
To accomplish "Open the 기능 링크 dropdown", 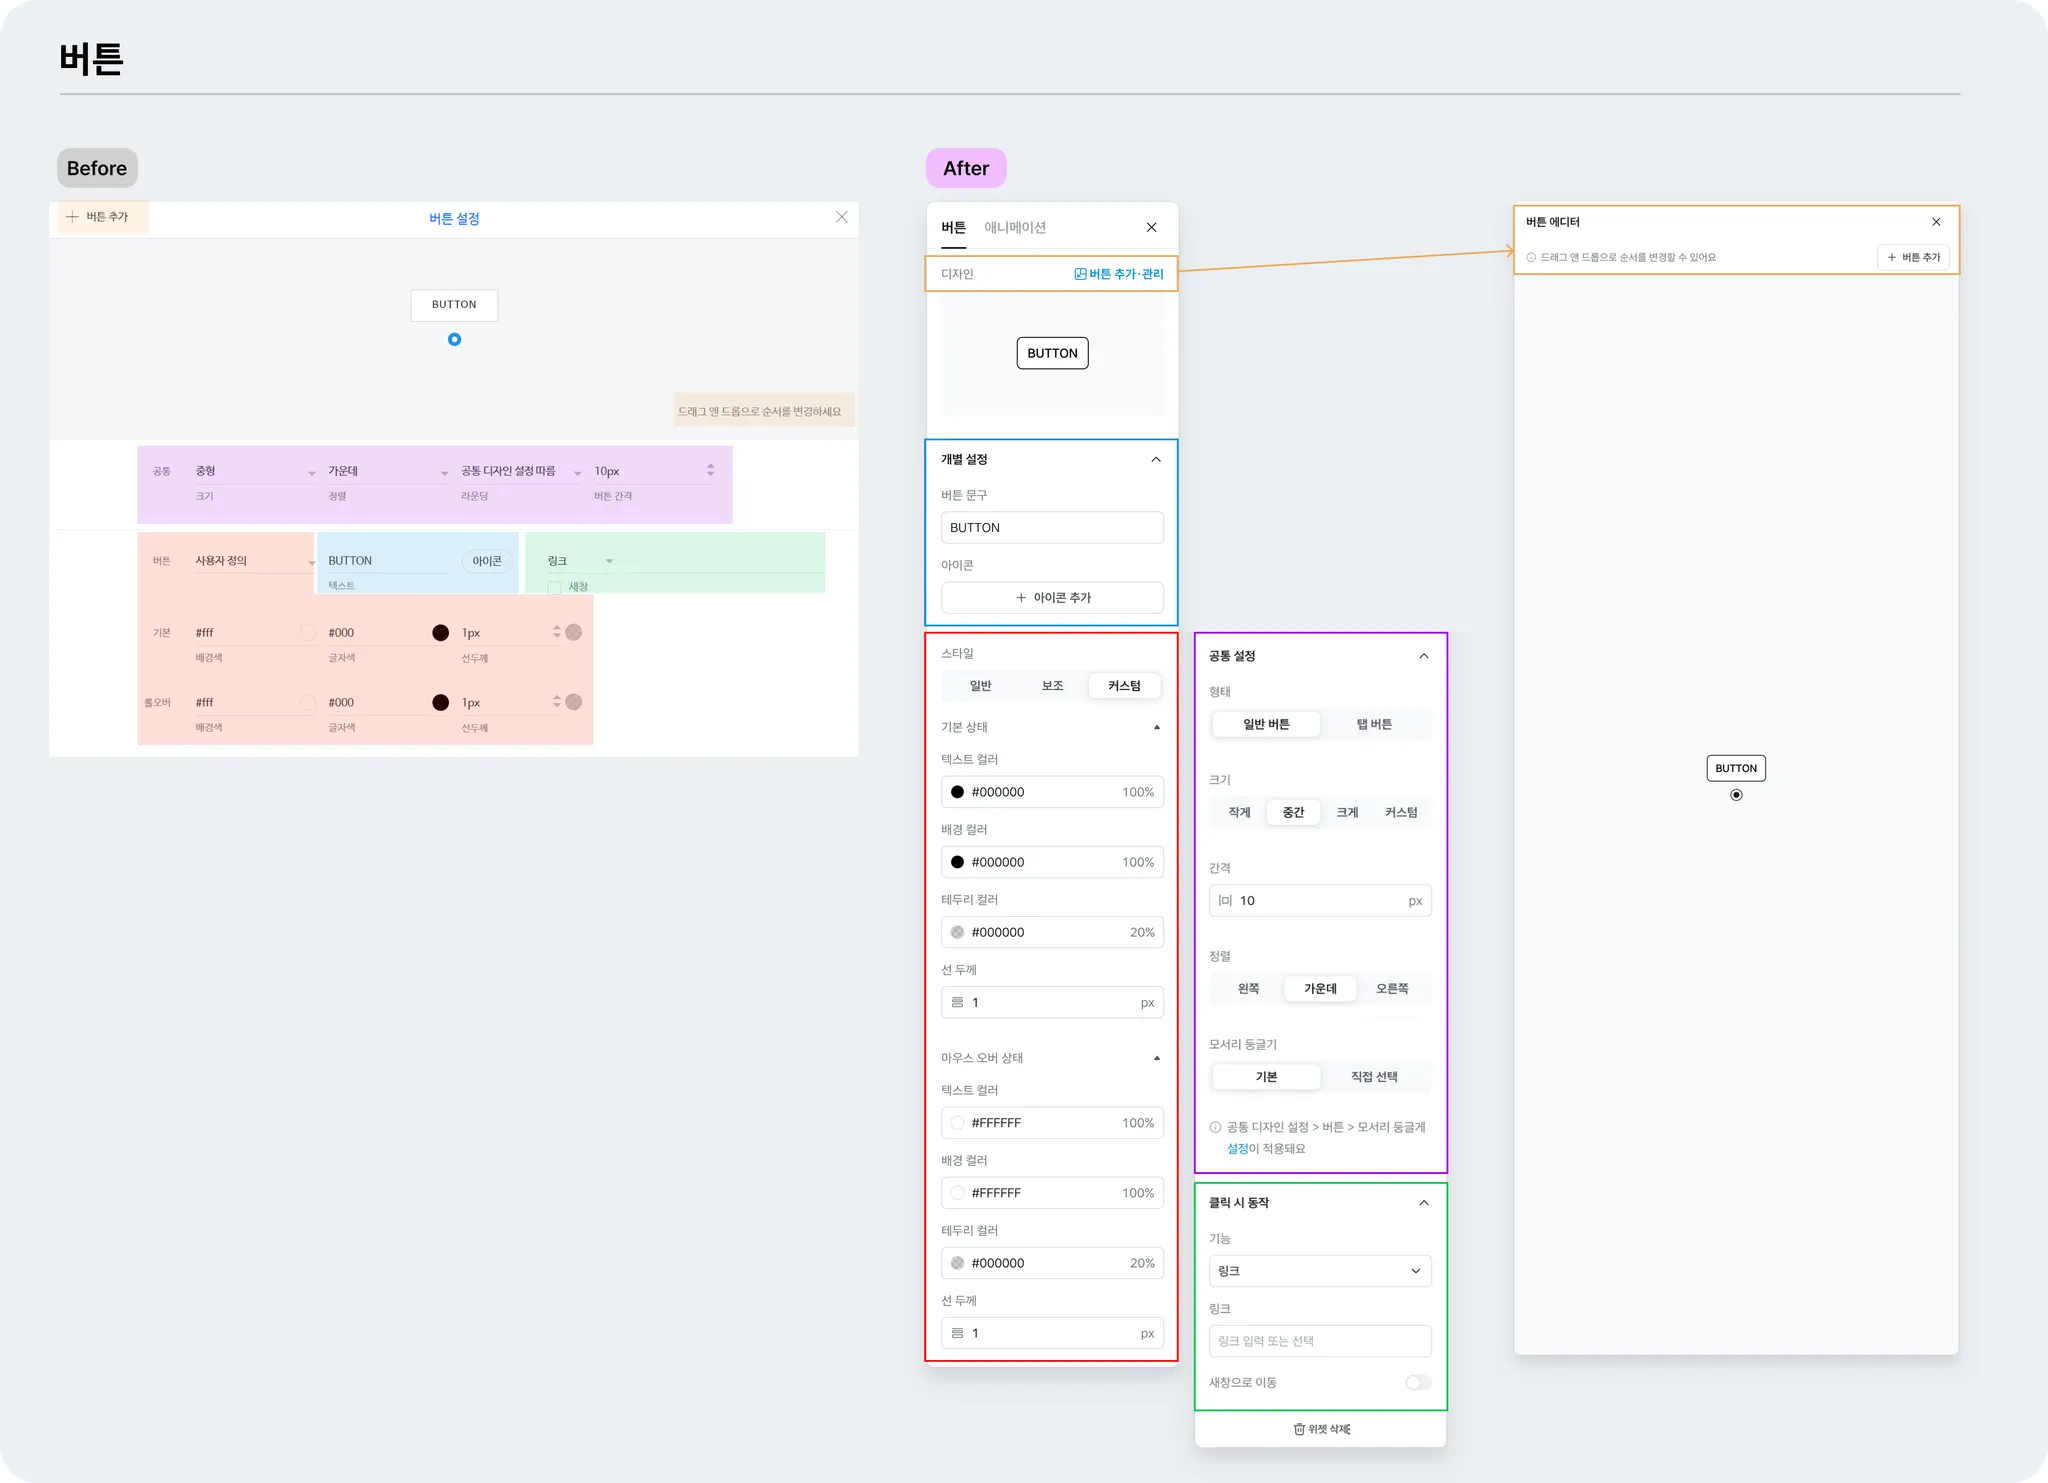I will click(x=1320, y=1271).
